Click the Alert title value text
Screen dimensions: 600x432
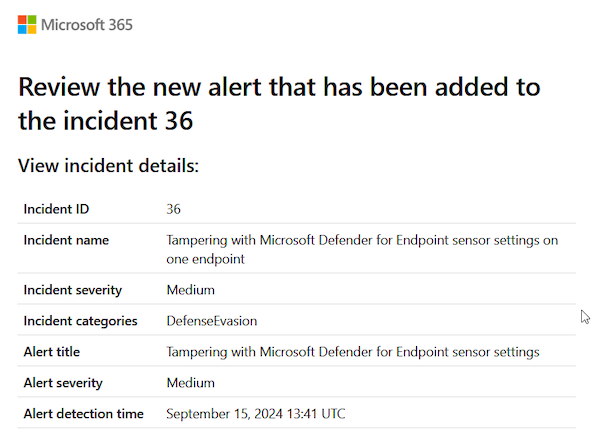tap(353, 352)
